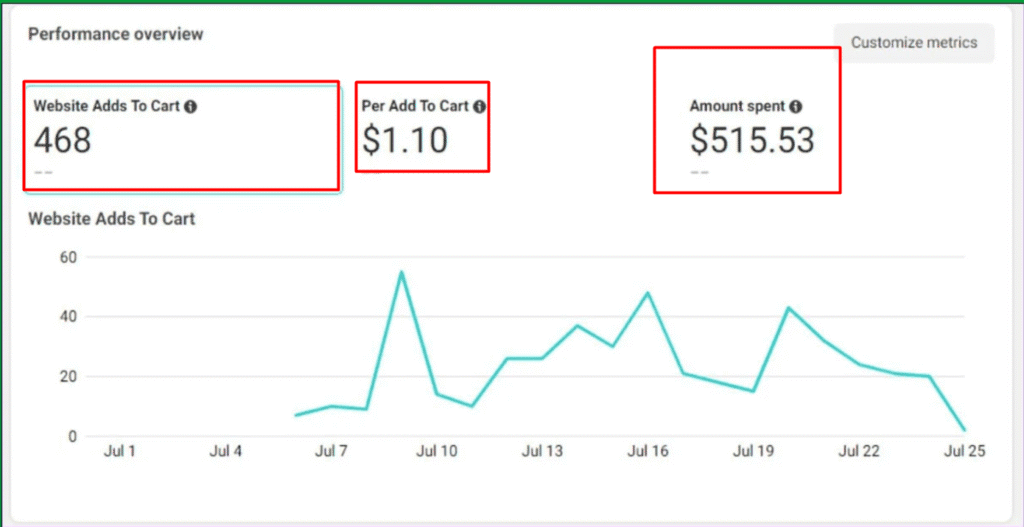
Task: Click the Jul 7 date axis label
Action: click(331, 452)
